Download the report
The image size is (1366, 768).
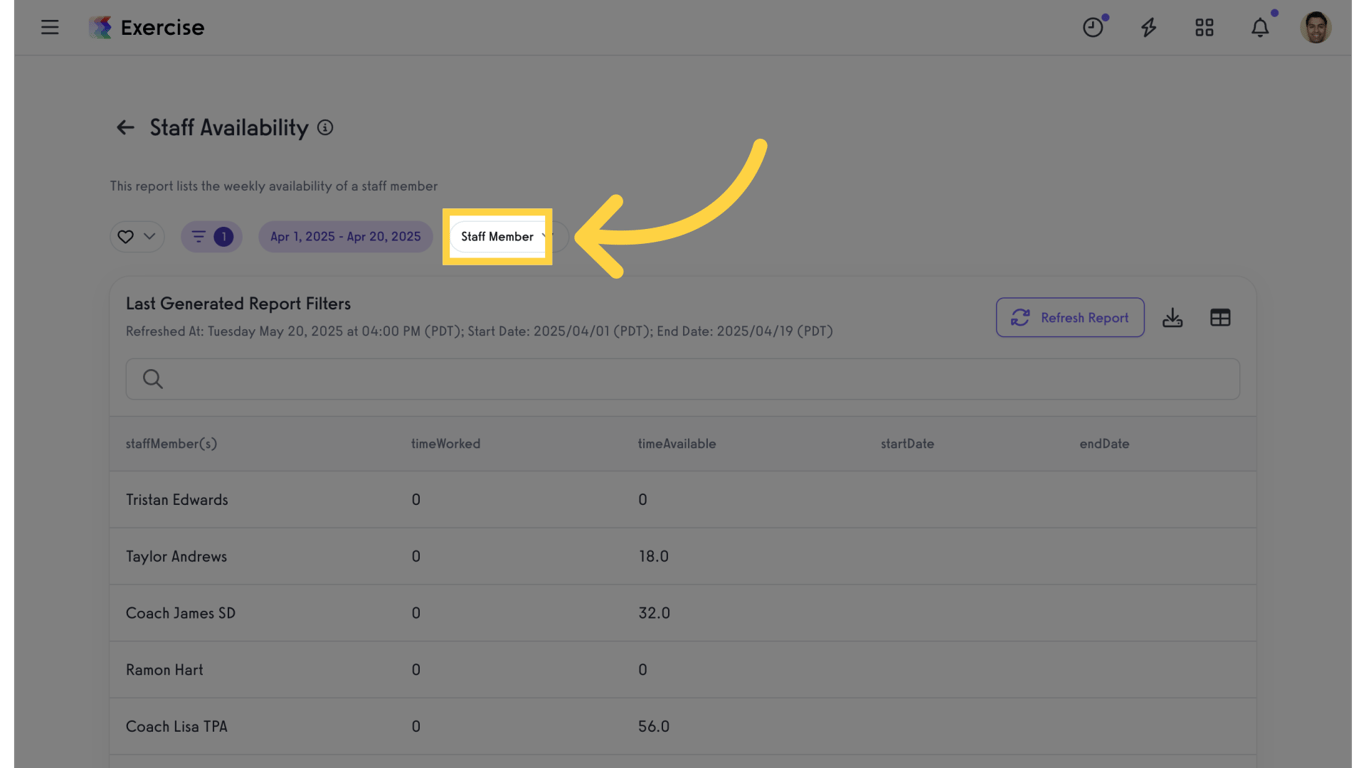(x=1172, y=318)
